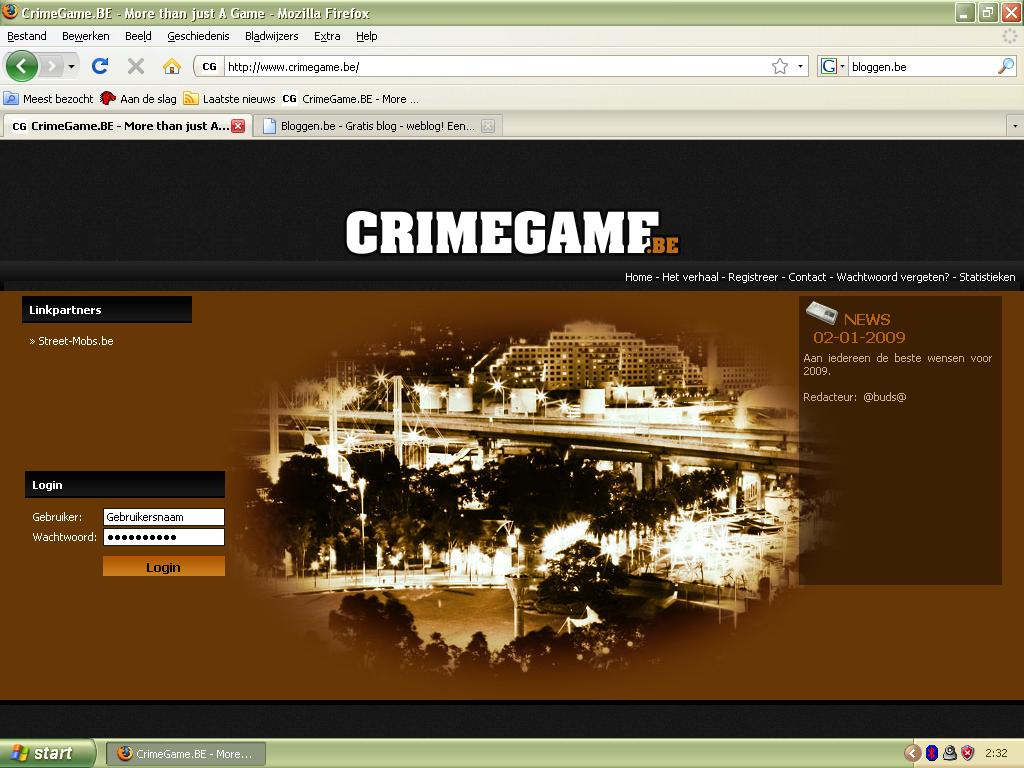Image resolution: width=1024 pixels, height=768 pixels.
Task: Click the green Back navigation arrow
Action: point(21,66)
